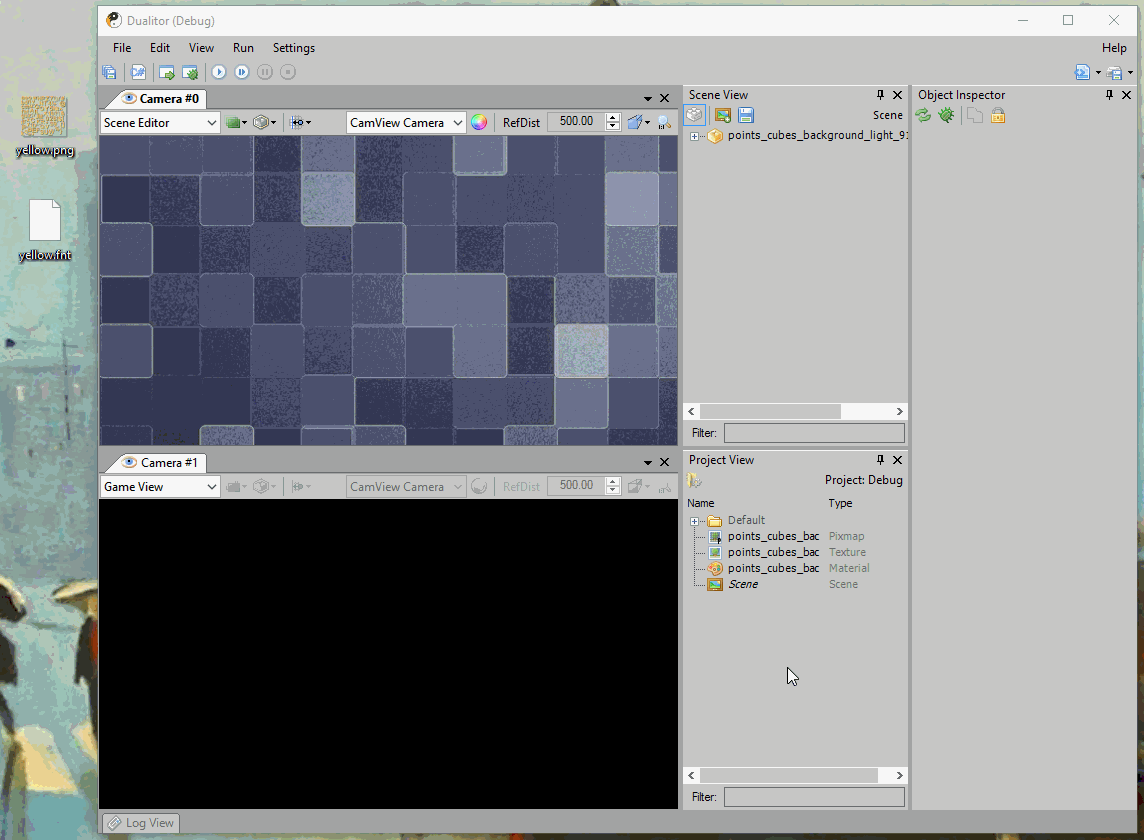Click the focus/magnifier icon in Camera #0 toolbar

664,123
